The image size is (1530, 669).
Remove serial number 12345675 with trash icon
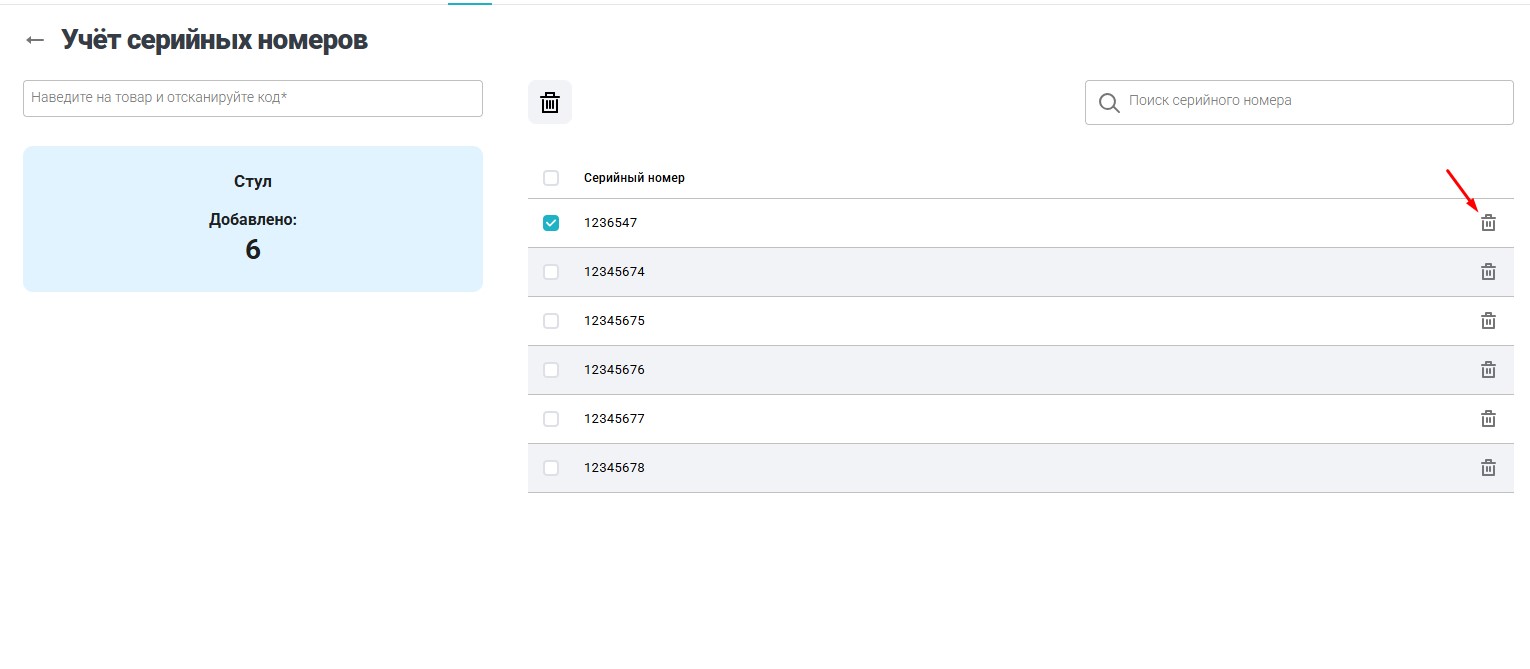(1488, 321)
